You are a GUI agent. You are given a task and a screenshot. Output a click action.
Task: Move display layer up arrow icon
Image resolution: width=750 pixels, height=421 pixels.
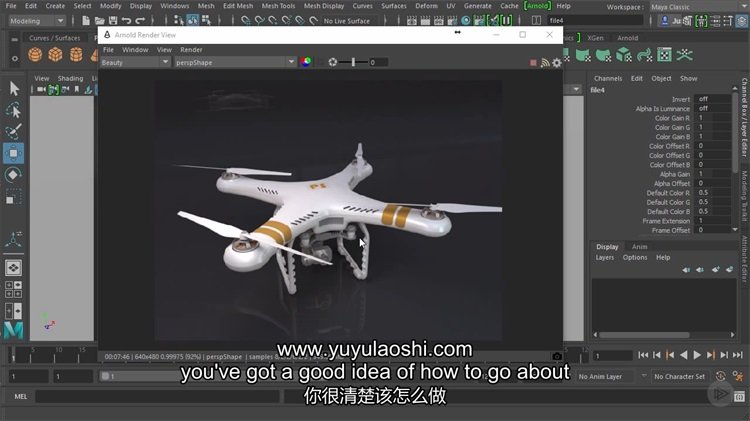pyautogui.click(x=686, y=270)
